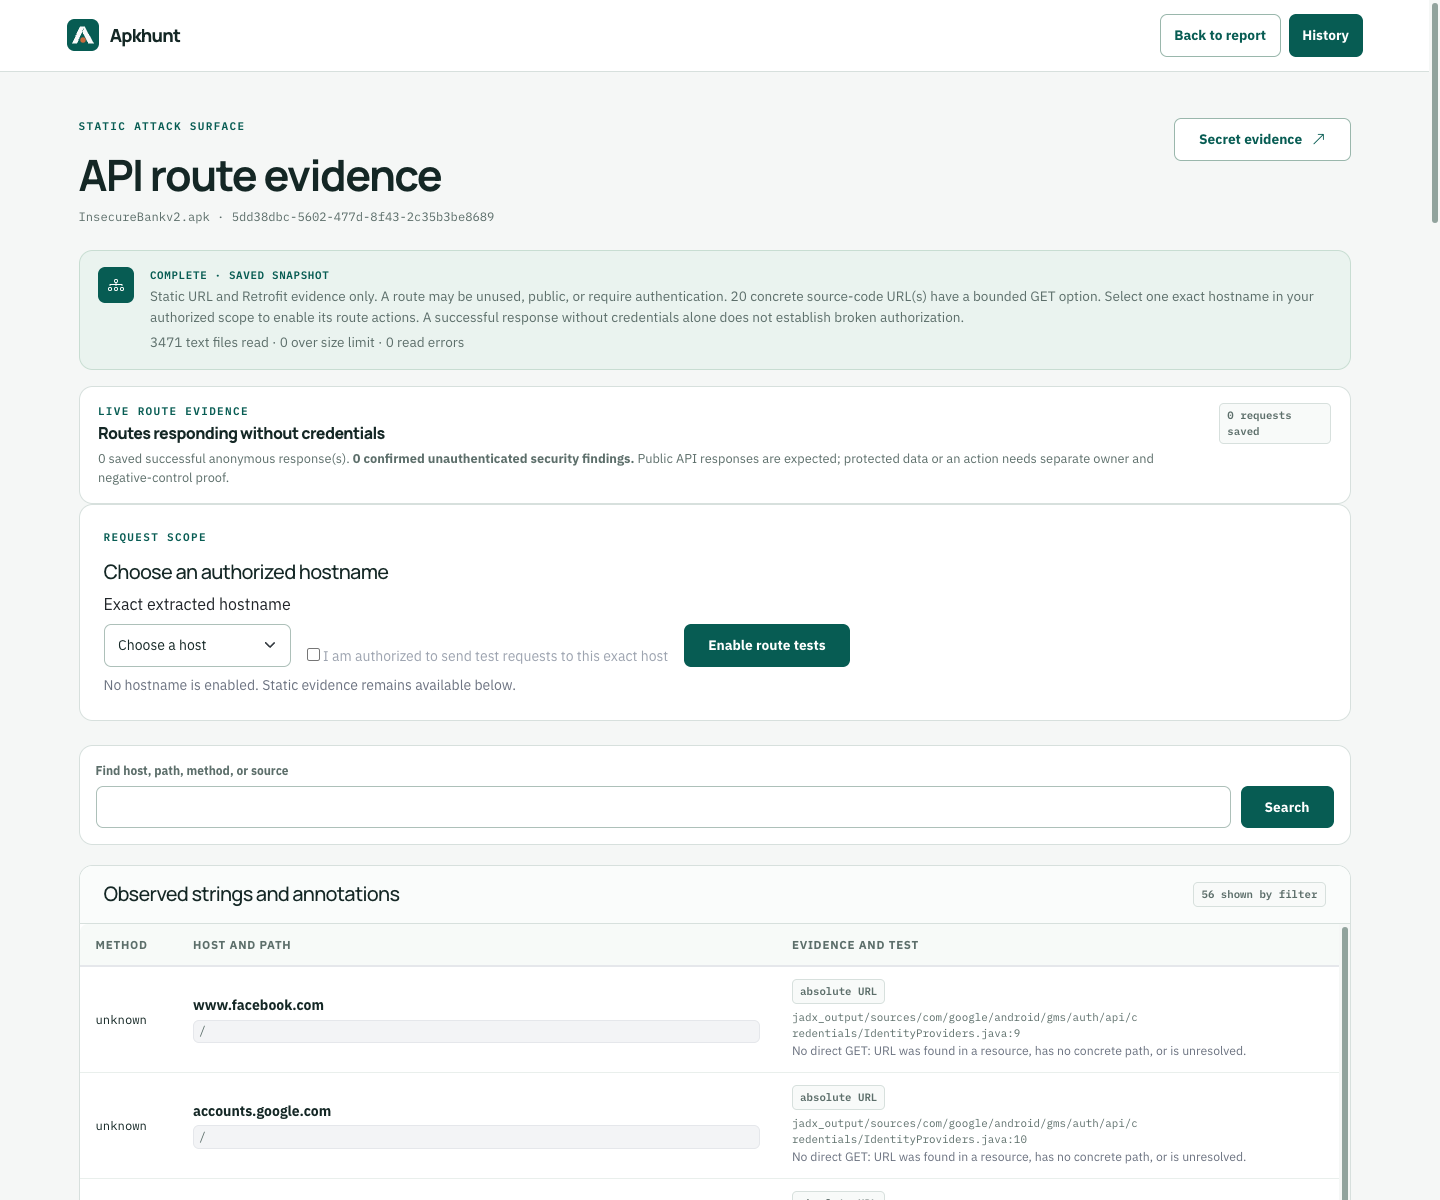The width and height of the screenshot is (1440, 1200).
Task: Click the page's vertical scrollbar thumb
Action: [1435, 112]
